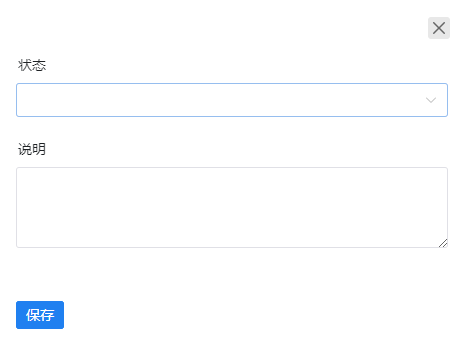Image resolution: width=468 pixels, height=361 pixels.
Task: Place cursor in the description box
Action: pyautogui.click(x=232, y=208)
